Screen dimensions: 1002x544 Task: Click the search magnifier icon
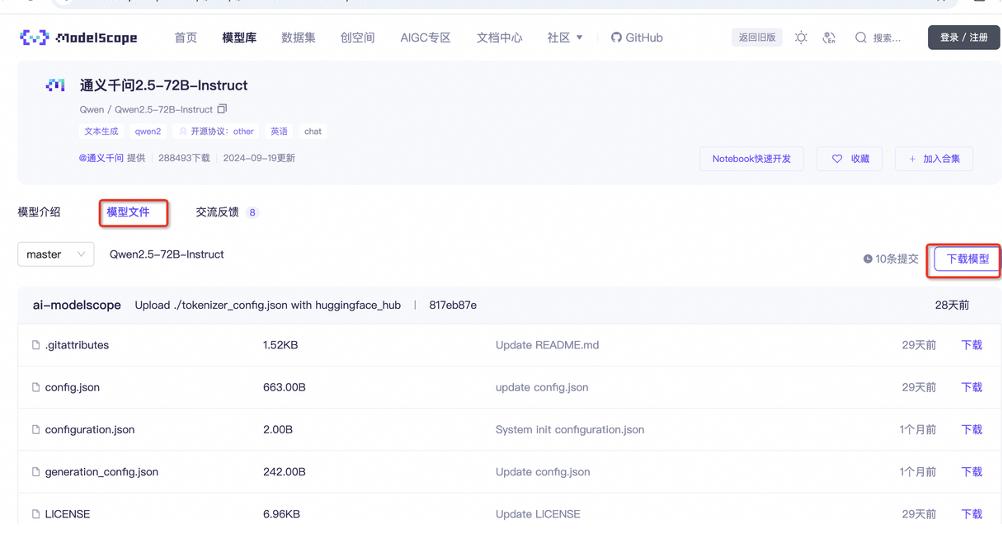tap(861, 38)
